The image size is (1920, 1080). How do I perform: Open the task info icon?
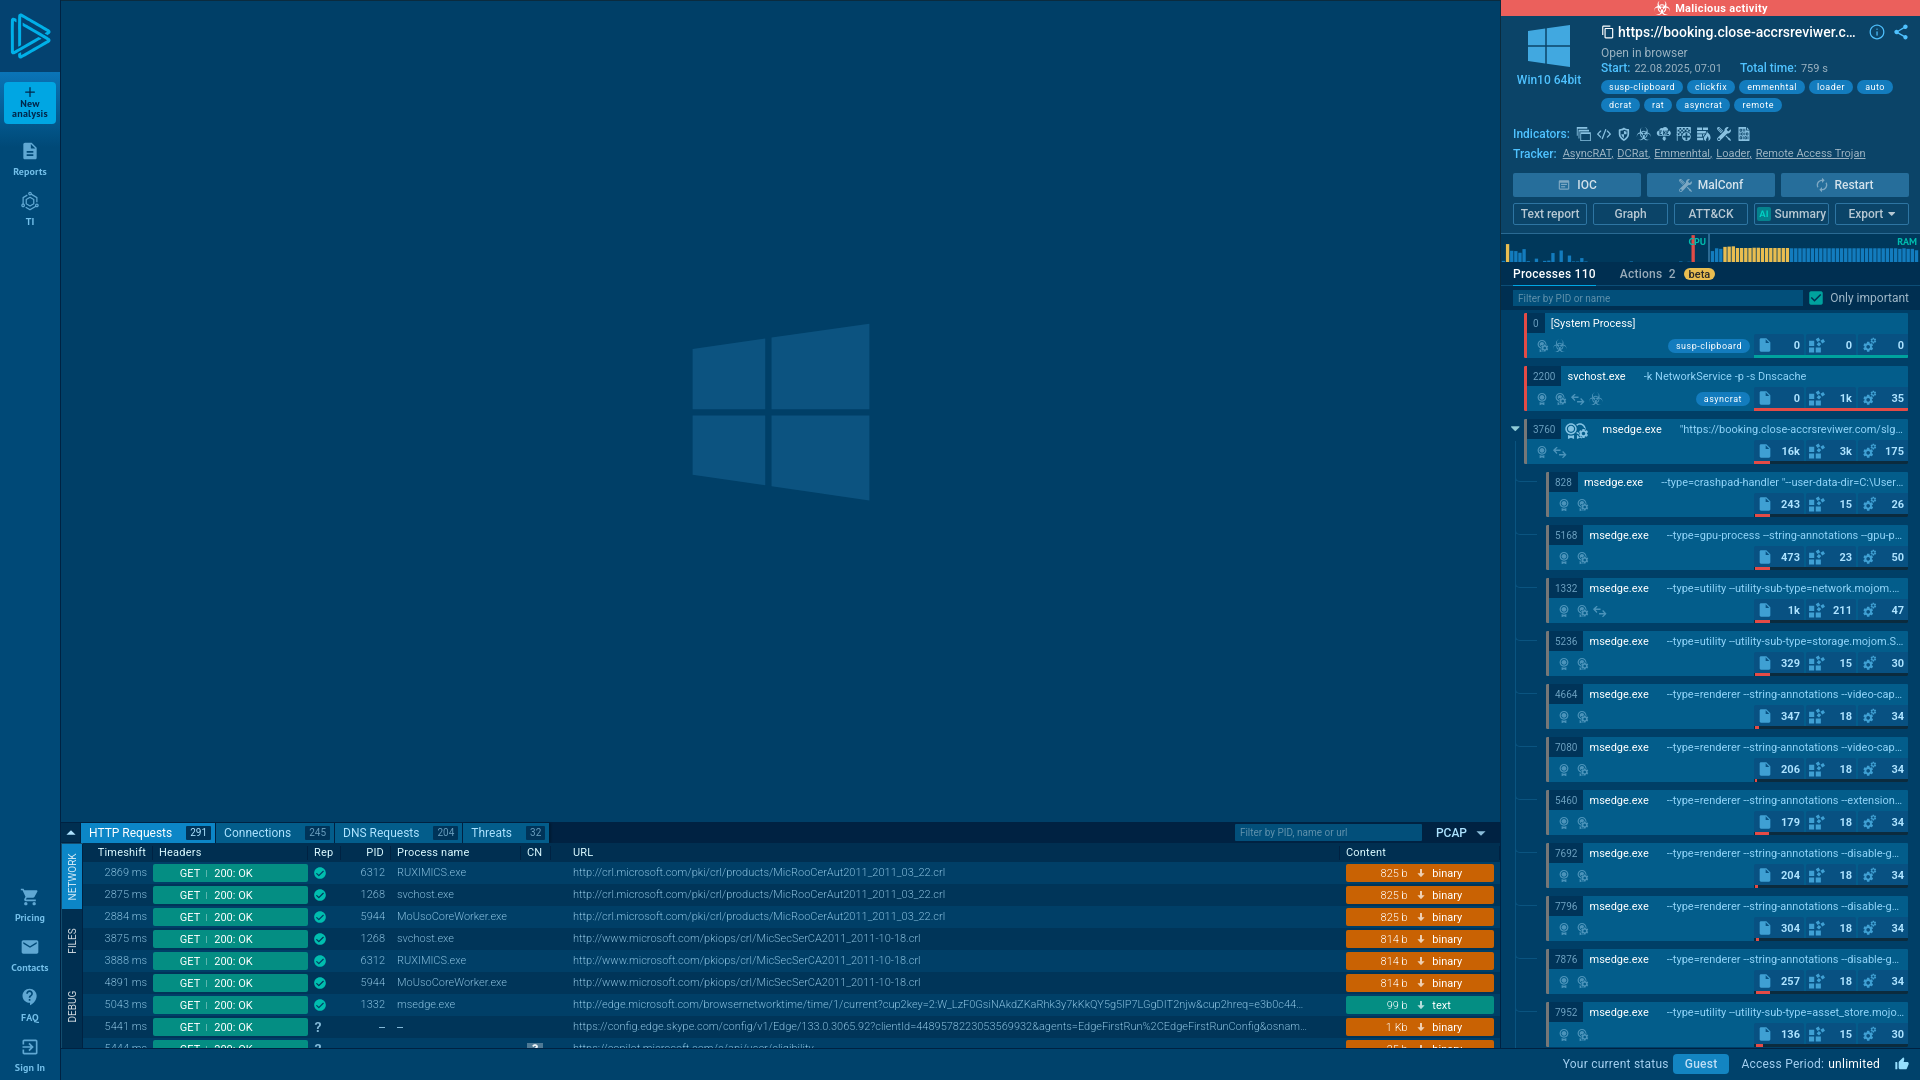click(1877, 32)
